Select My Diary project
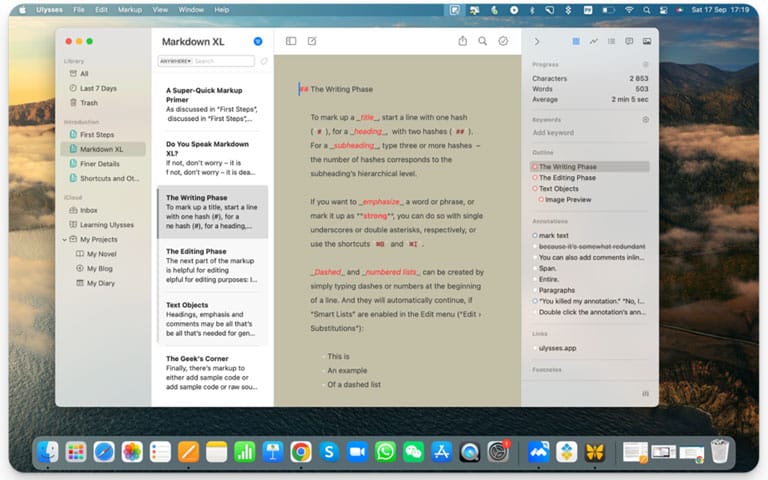768x480 pixels. tap(103, 283)
